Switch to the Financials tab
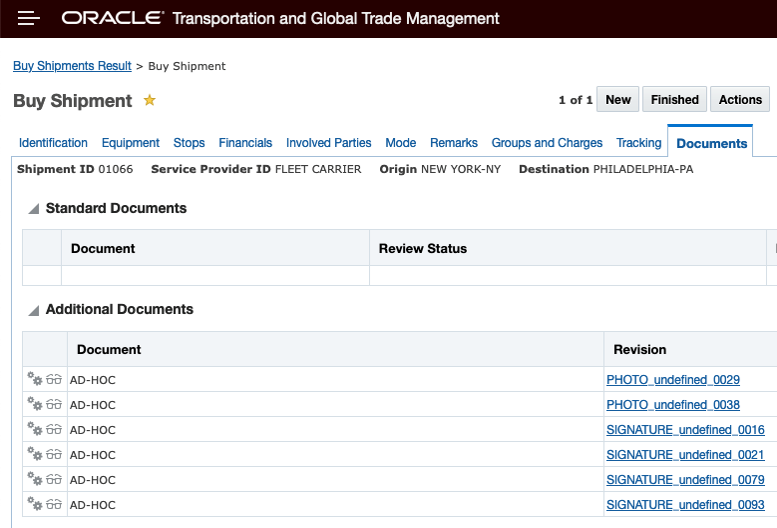Image resolution: width=777 pixels, height=528 pixels. click(x=245, y=143)
